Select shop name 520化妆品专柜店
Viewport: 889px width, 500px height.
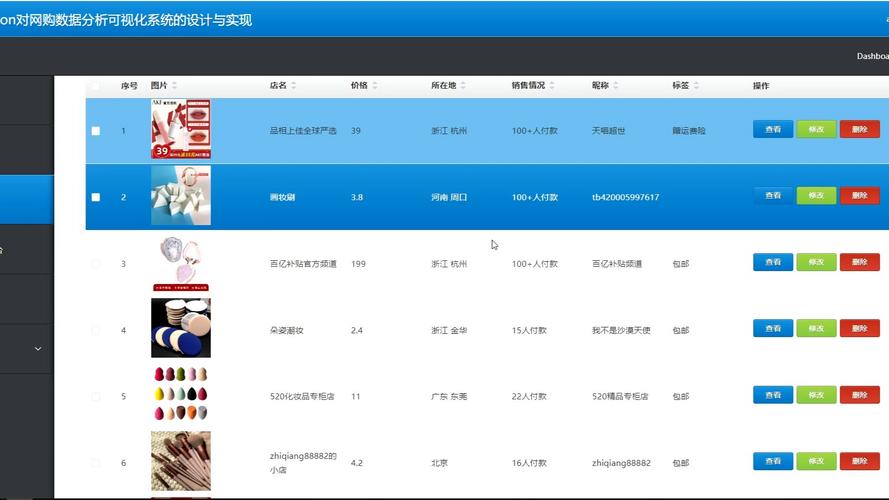[x=302, y=396]
